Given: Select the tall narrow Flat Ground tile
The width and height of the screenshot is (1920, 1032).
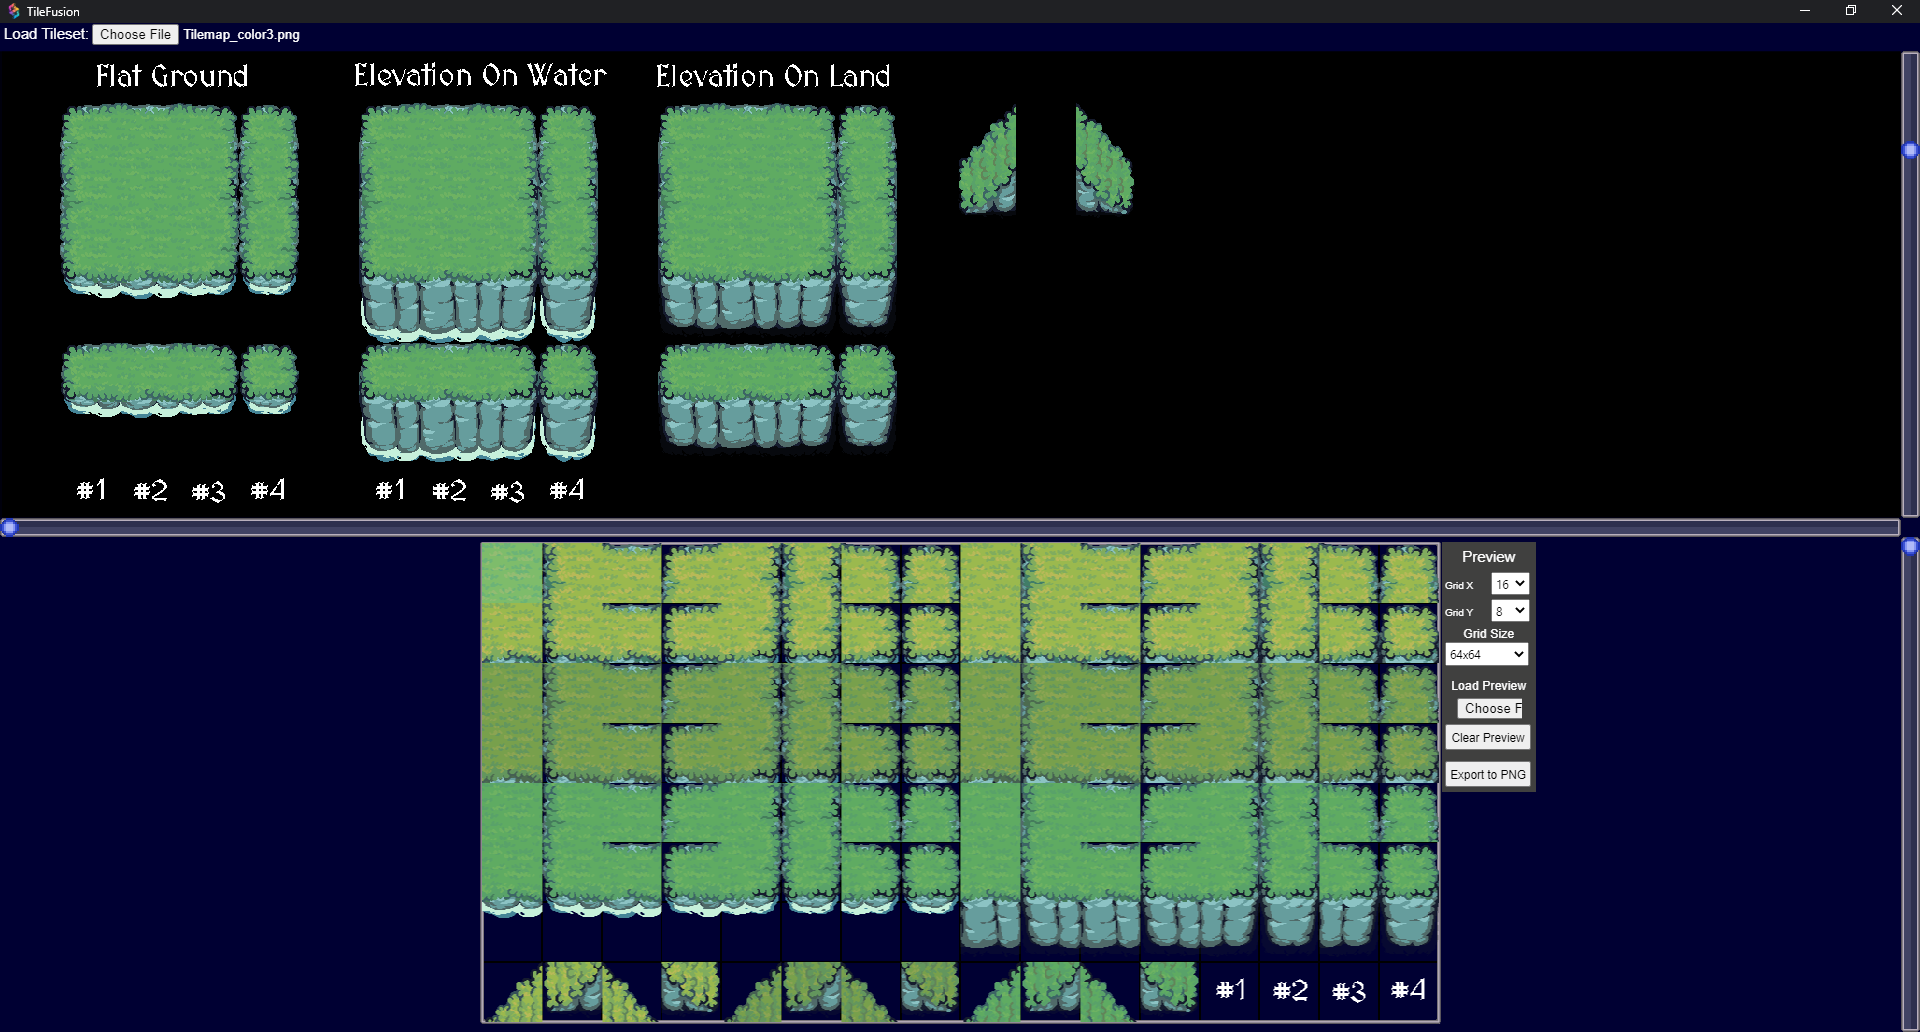Looking at the screenshot, I should click(269, 200).
